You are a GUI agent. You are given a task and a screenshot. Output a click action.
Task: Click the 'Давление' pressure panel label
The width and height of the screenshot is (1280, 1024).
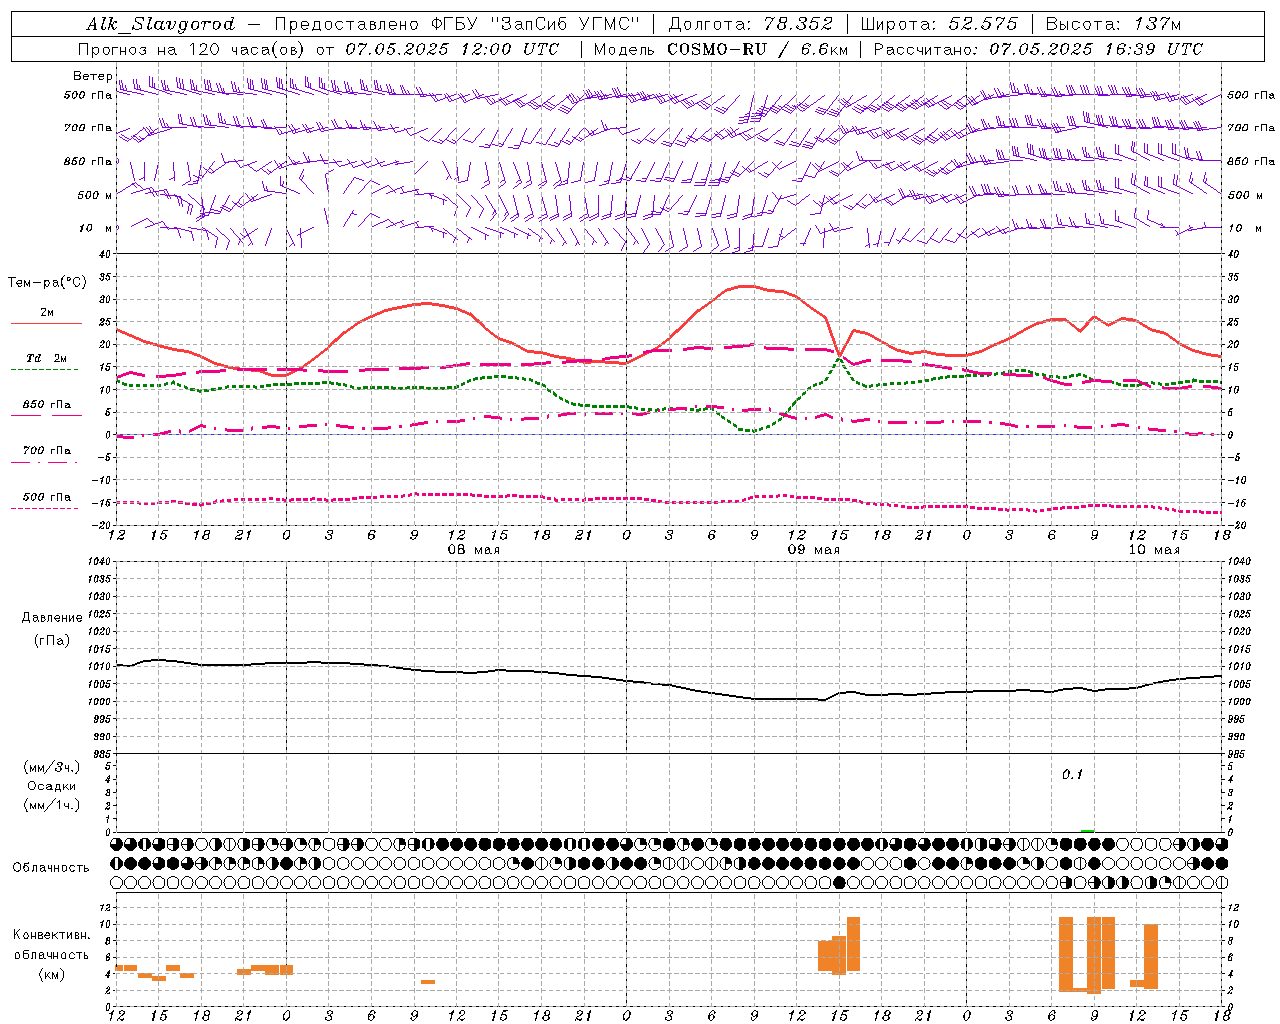tap(52, 618)
